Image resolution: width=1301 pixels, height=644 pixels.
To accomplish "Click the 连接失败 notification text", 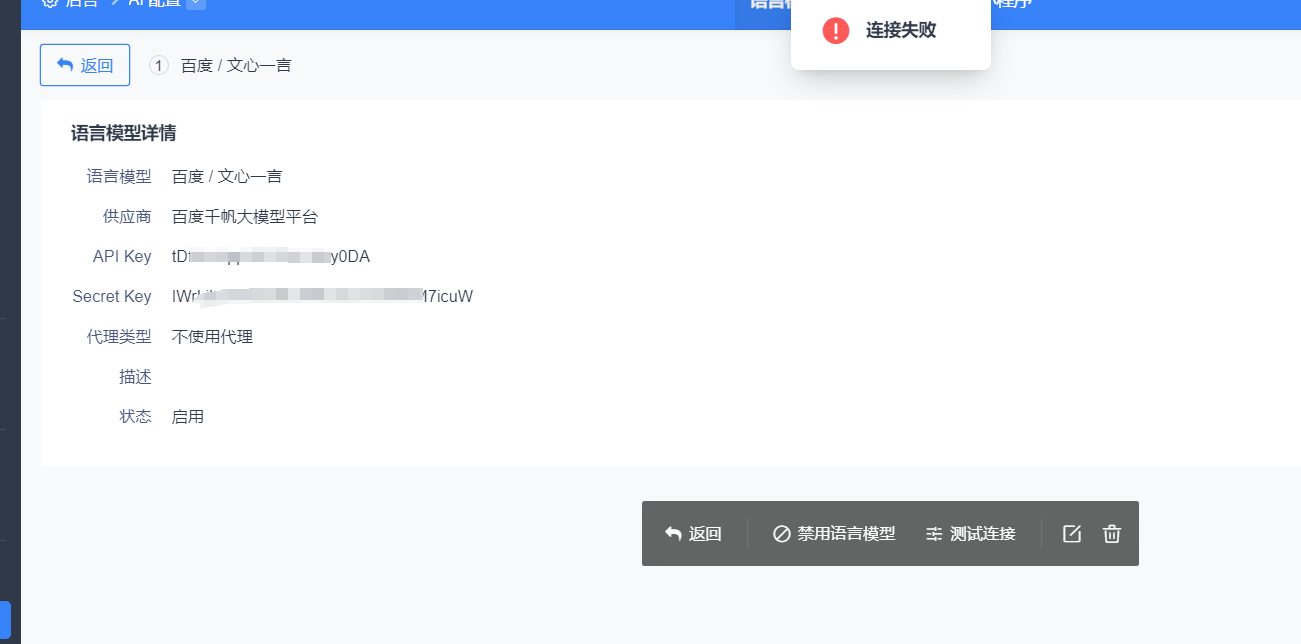I will point(901,30).
